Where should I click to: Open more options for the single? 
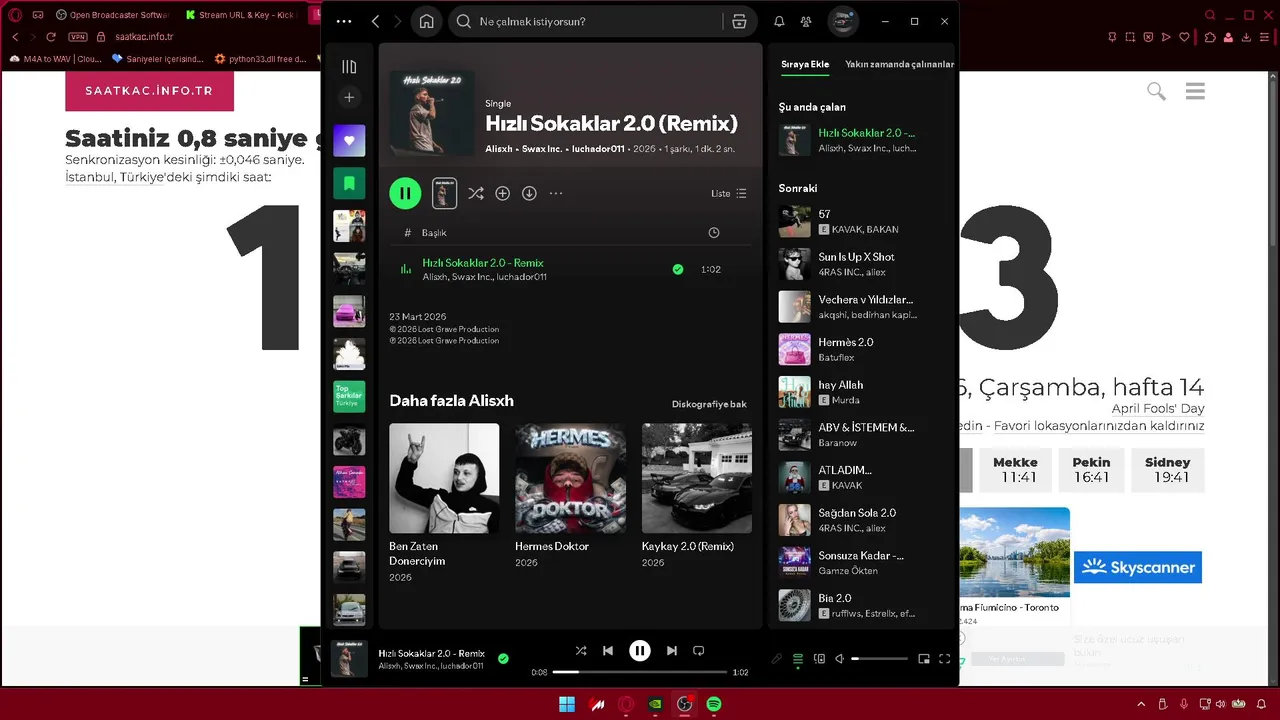point(556,193)
